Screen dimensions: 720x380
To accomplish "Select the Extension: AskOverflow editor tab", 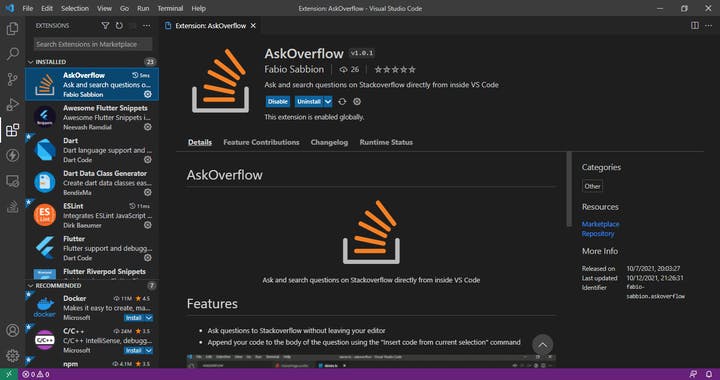I will point(210,26).
